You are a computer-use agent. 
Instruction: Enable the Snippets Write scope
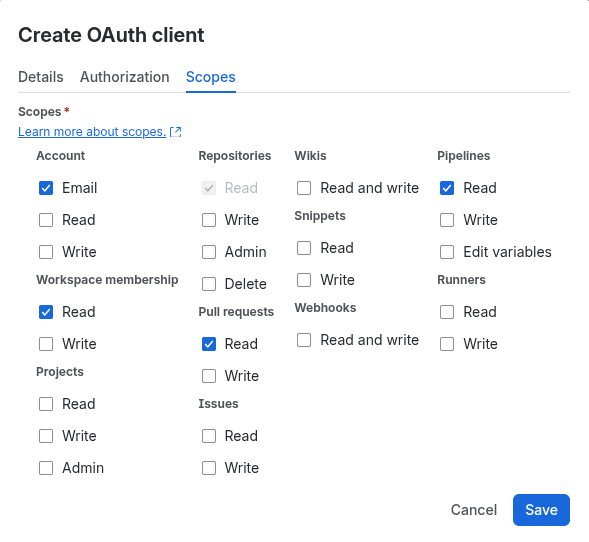click(304, 280)
